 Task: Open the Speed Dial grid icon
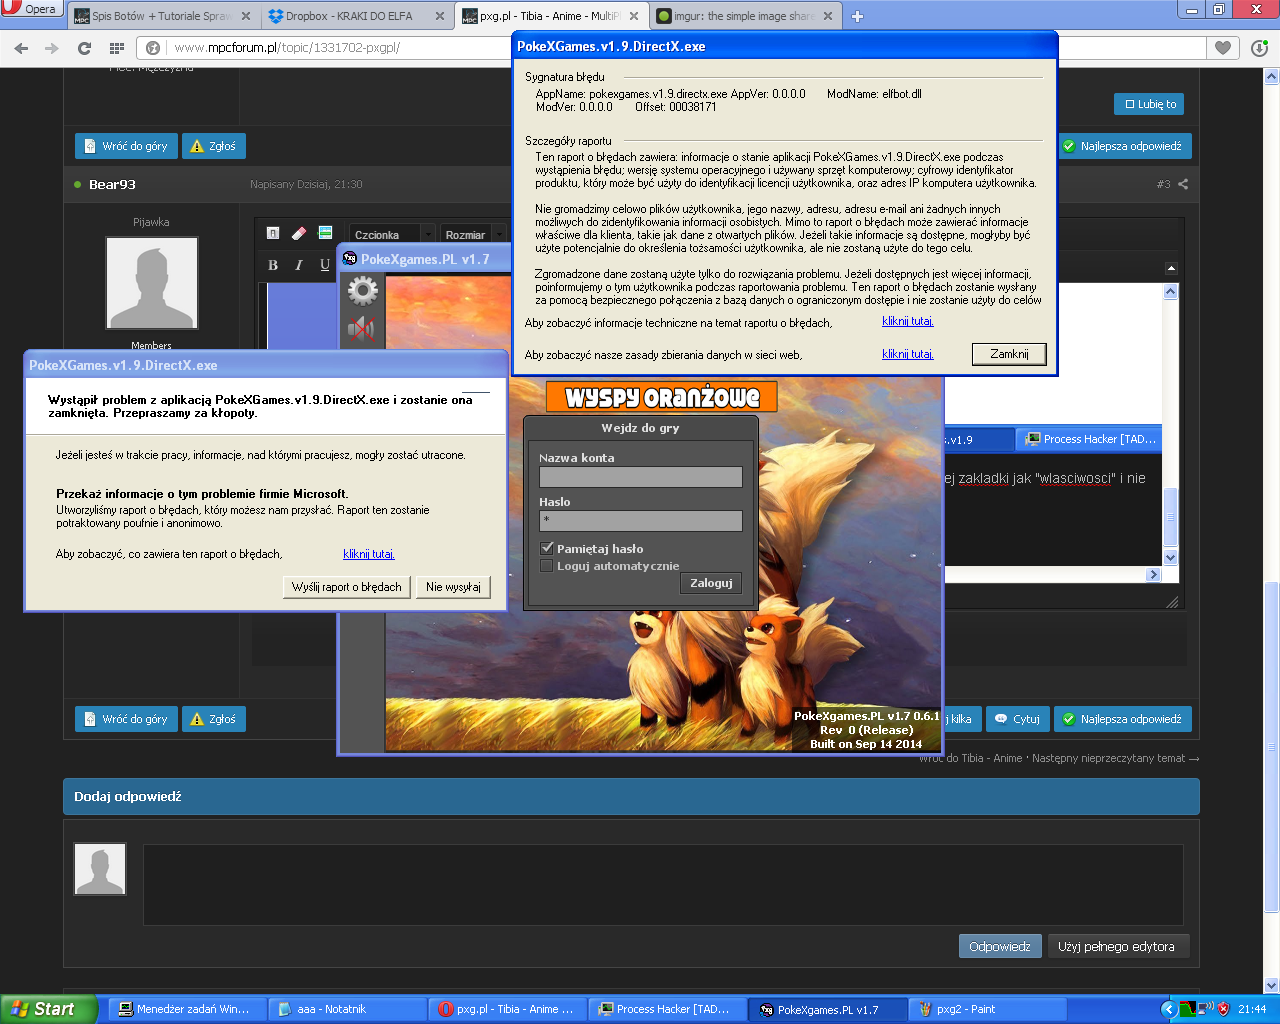click(117, 48)
